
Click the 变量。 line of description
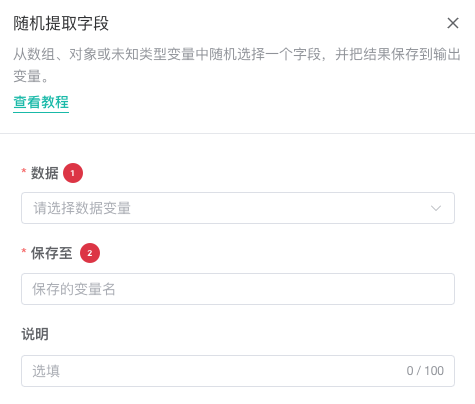pos(31,76)
